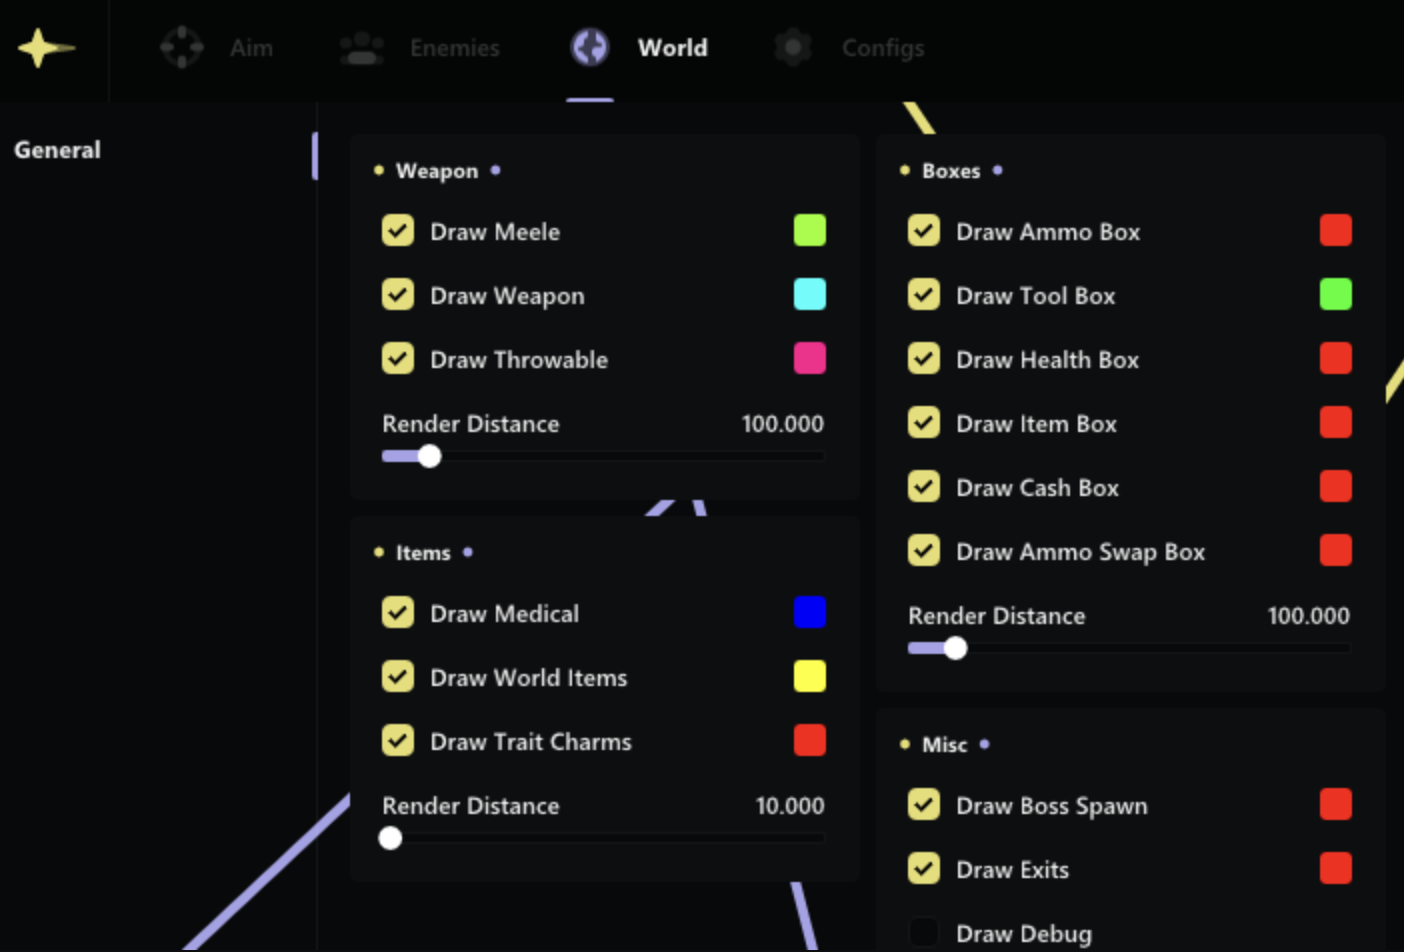The width and height of the screenshot is (1404, 952).
Task: Open the Enemies tab
Action: pyautogui.click(x=454, y=48)
